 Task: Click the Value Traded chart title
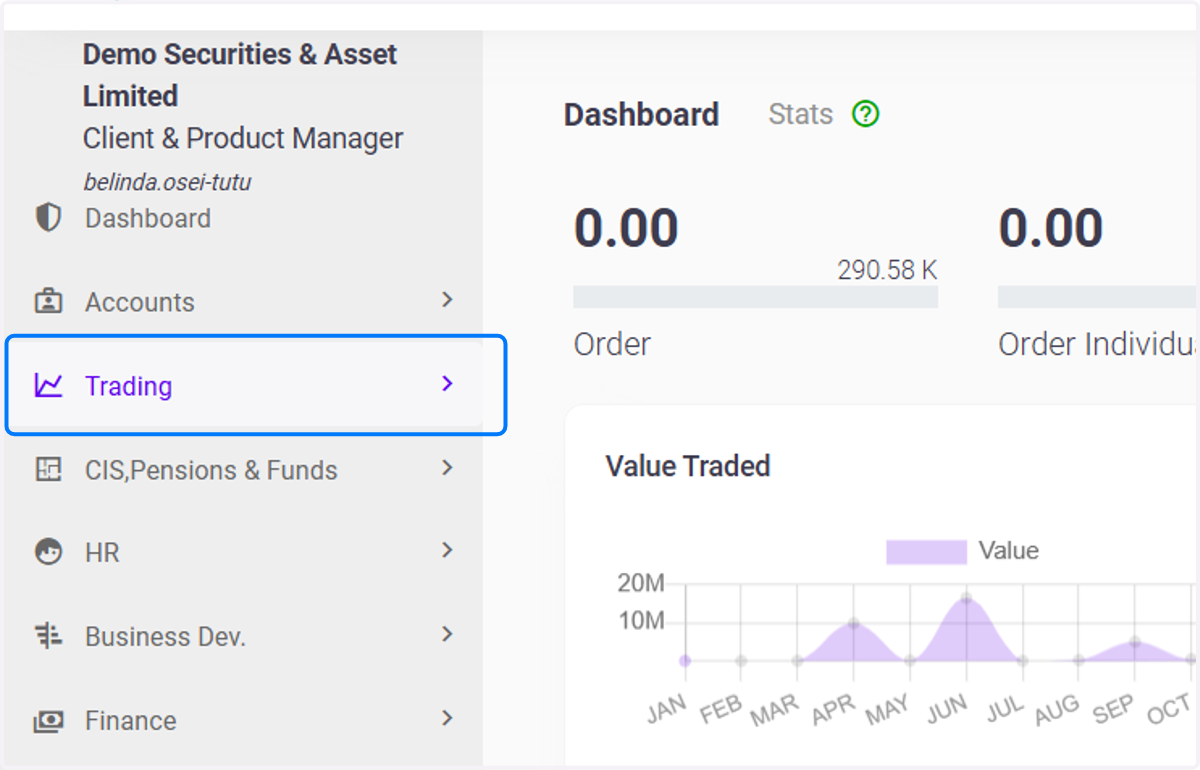688,466
